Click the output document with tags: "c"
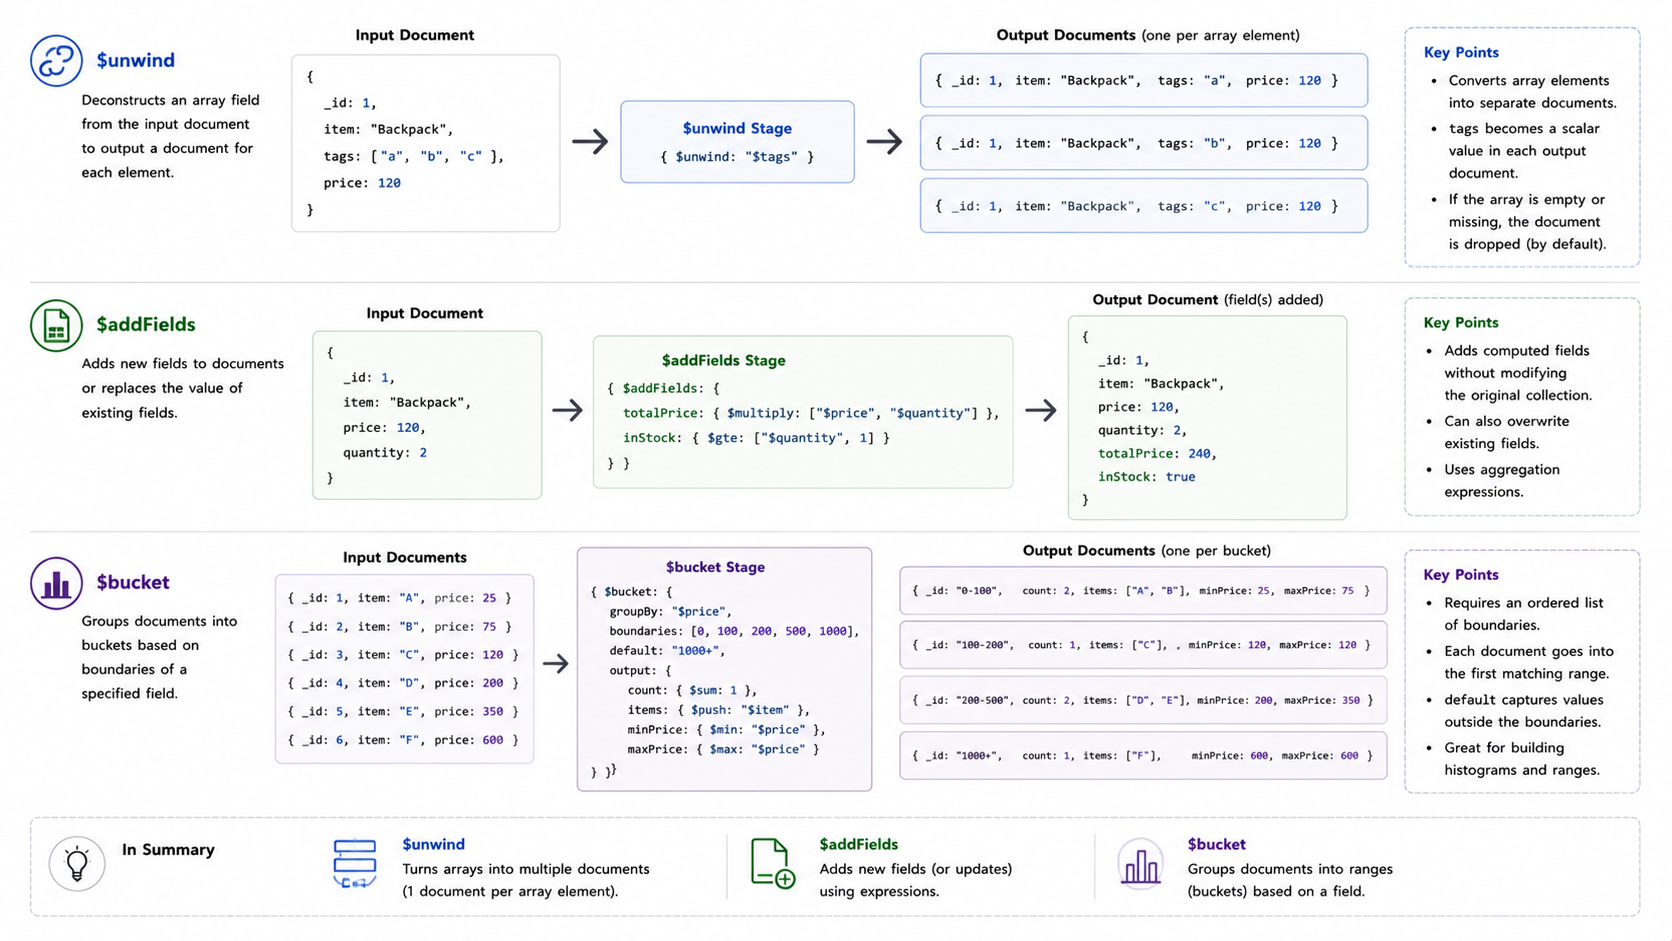 [1144, 206]
